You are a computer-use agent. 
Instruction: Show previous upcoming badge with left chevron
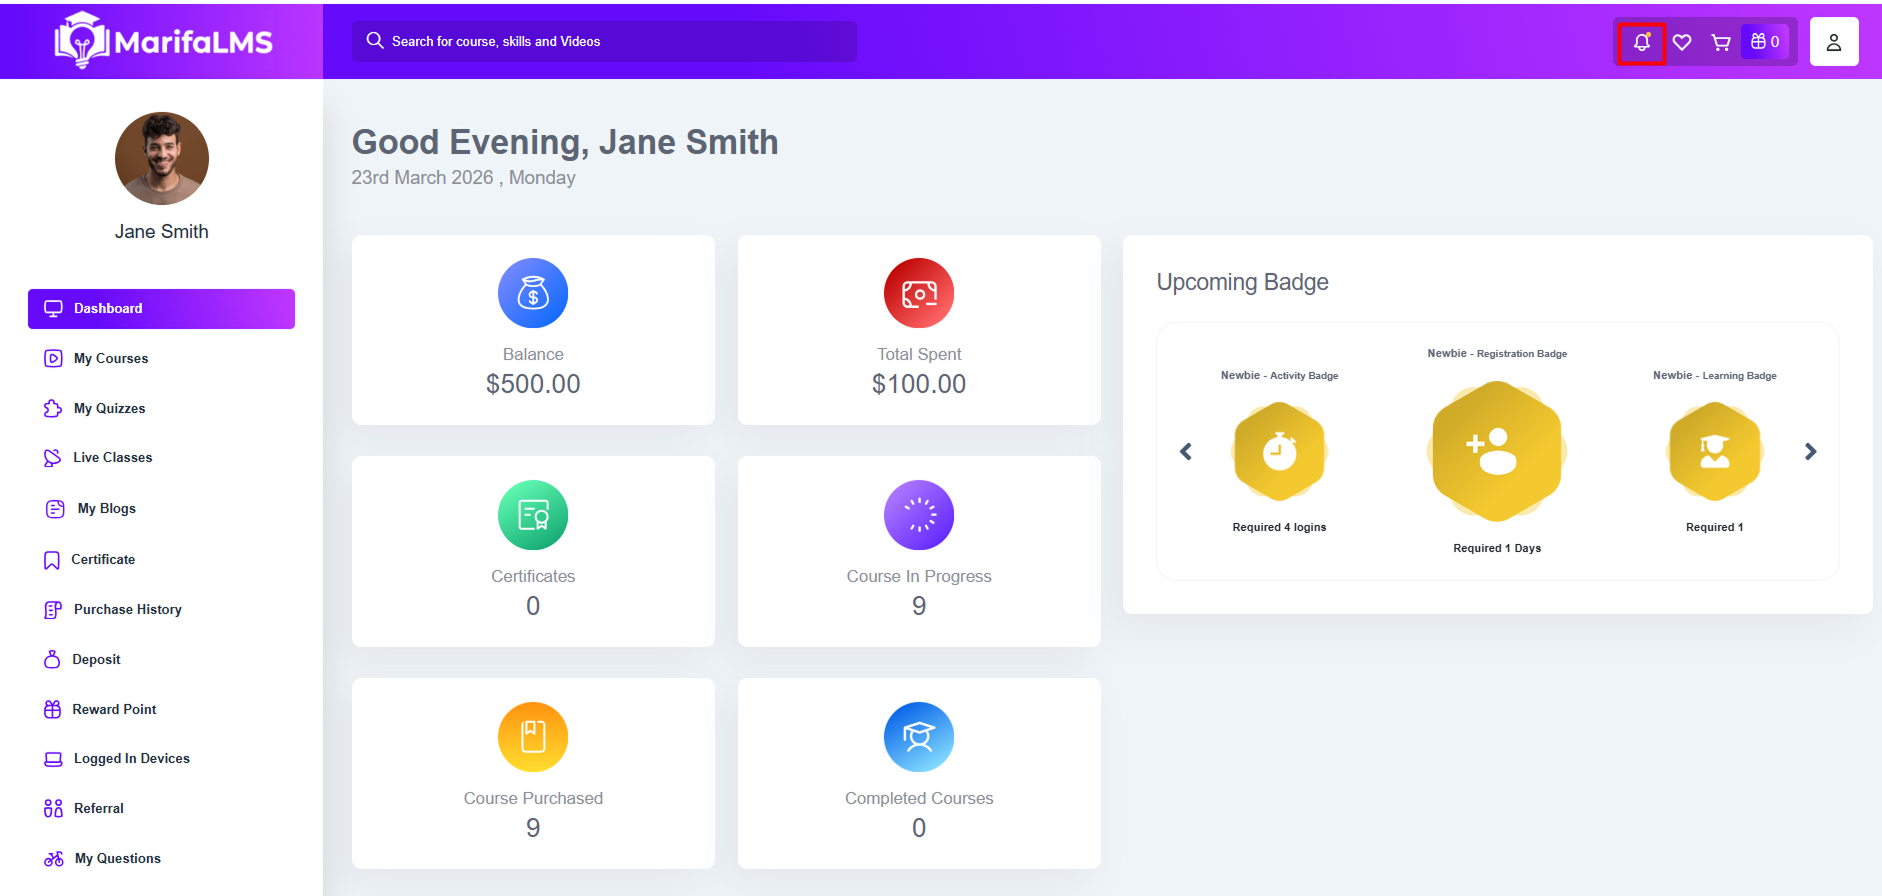1186,451
